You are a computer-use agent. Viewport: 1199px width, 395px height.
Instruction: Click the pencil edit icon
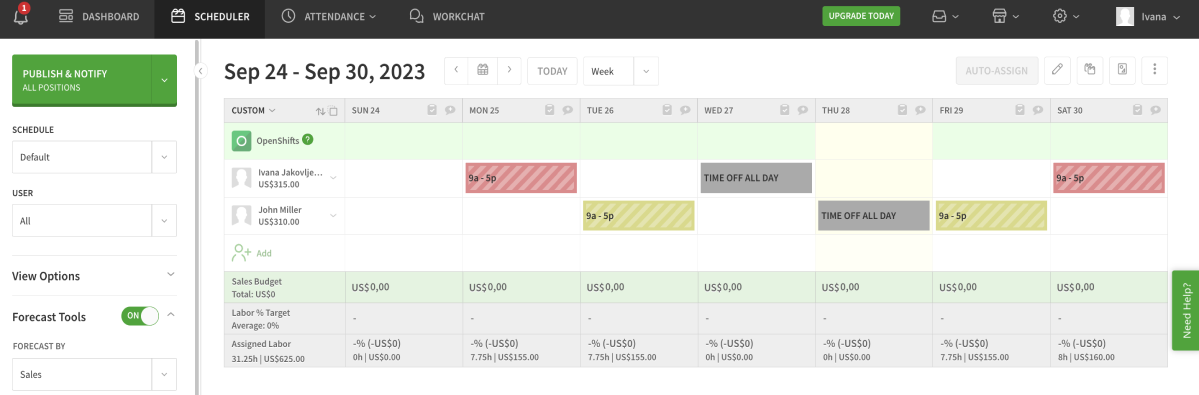(1058, 70)
